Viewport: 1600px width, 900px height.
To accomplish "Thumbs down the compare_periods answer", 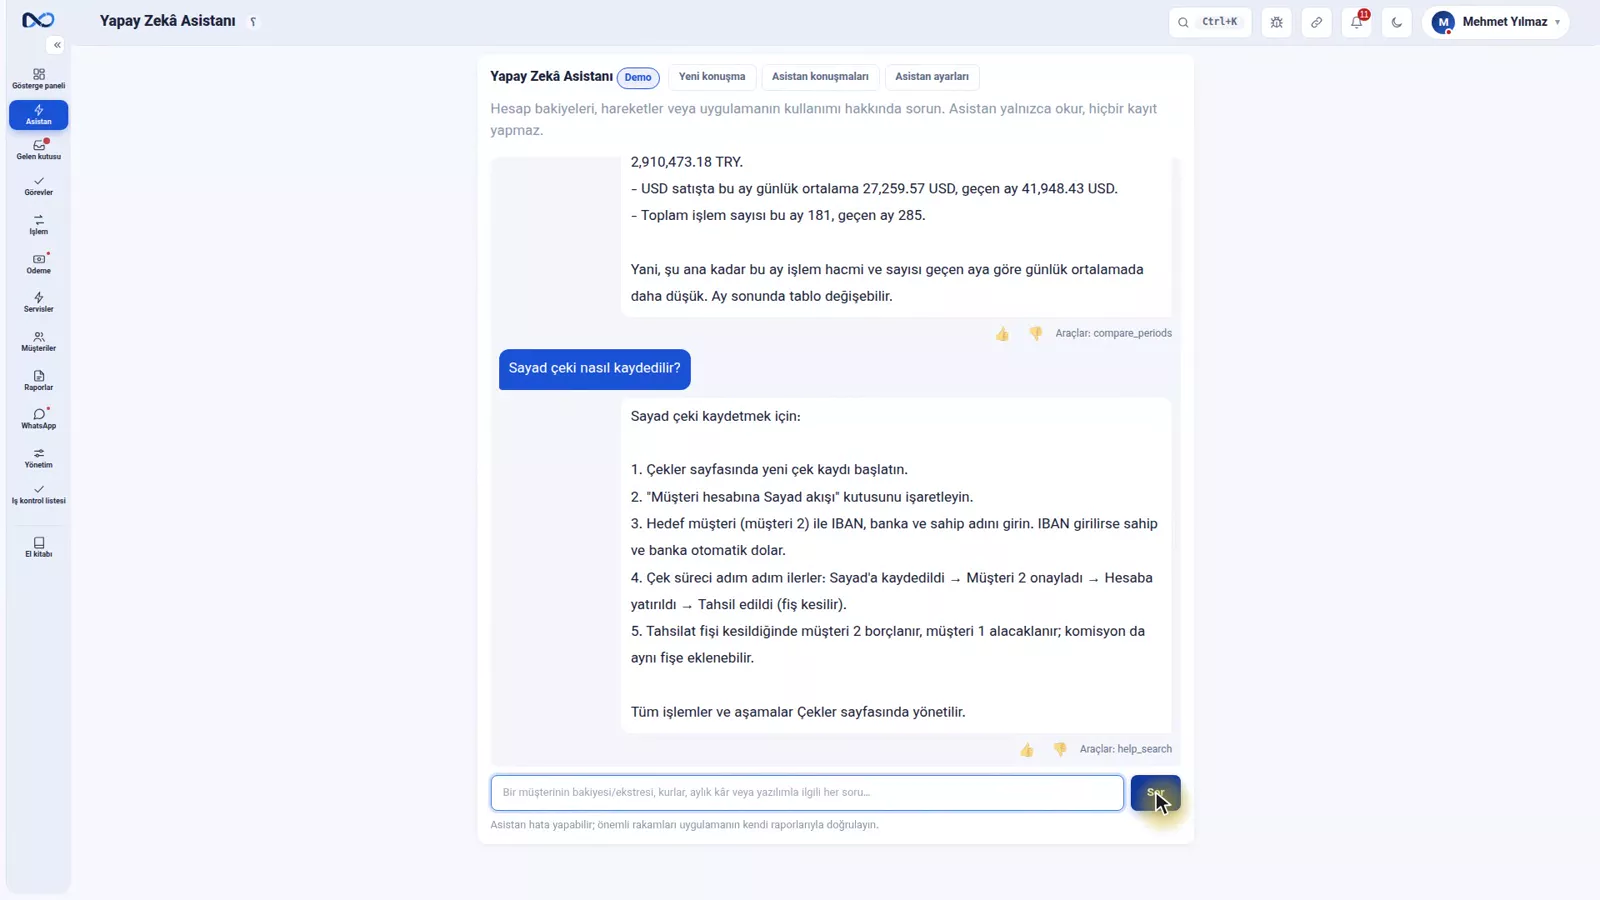I will pyautogui.click(x=1036, y=334).
